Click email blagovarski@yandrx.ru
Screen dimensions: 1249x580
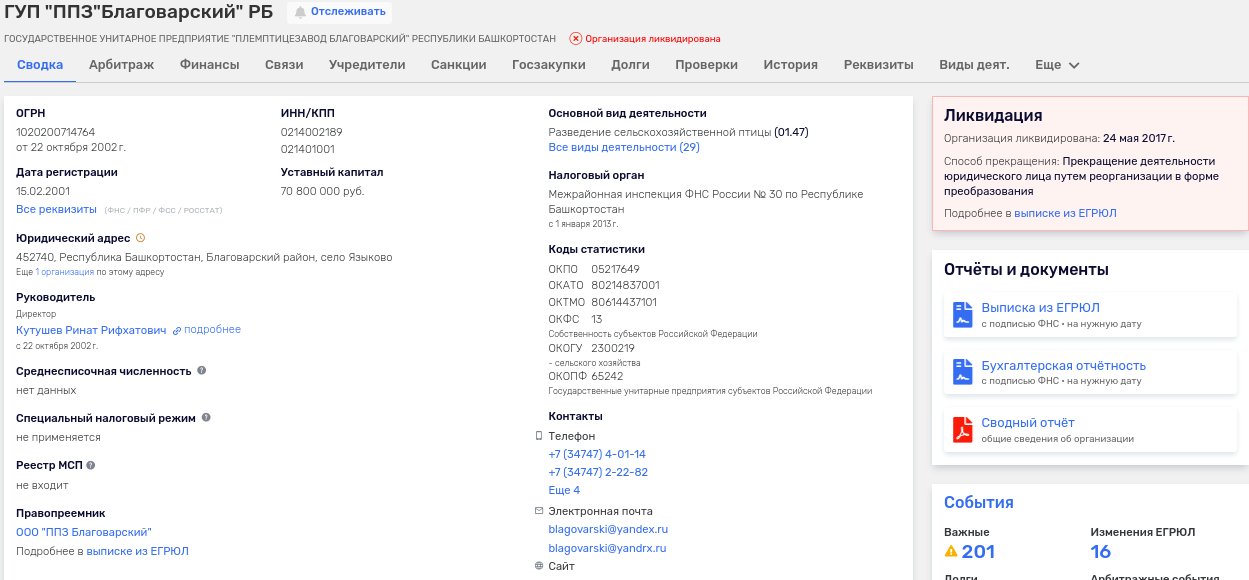[x=607, y=548]
